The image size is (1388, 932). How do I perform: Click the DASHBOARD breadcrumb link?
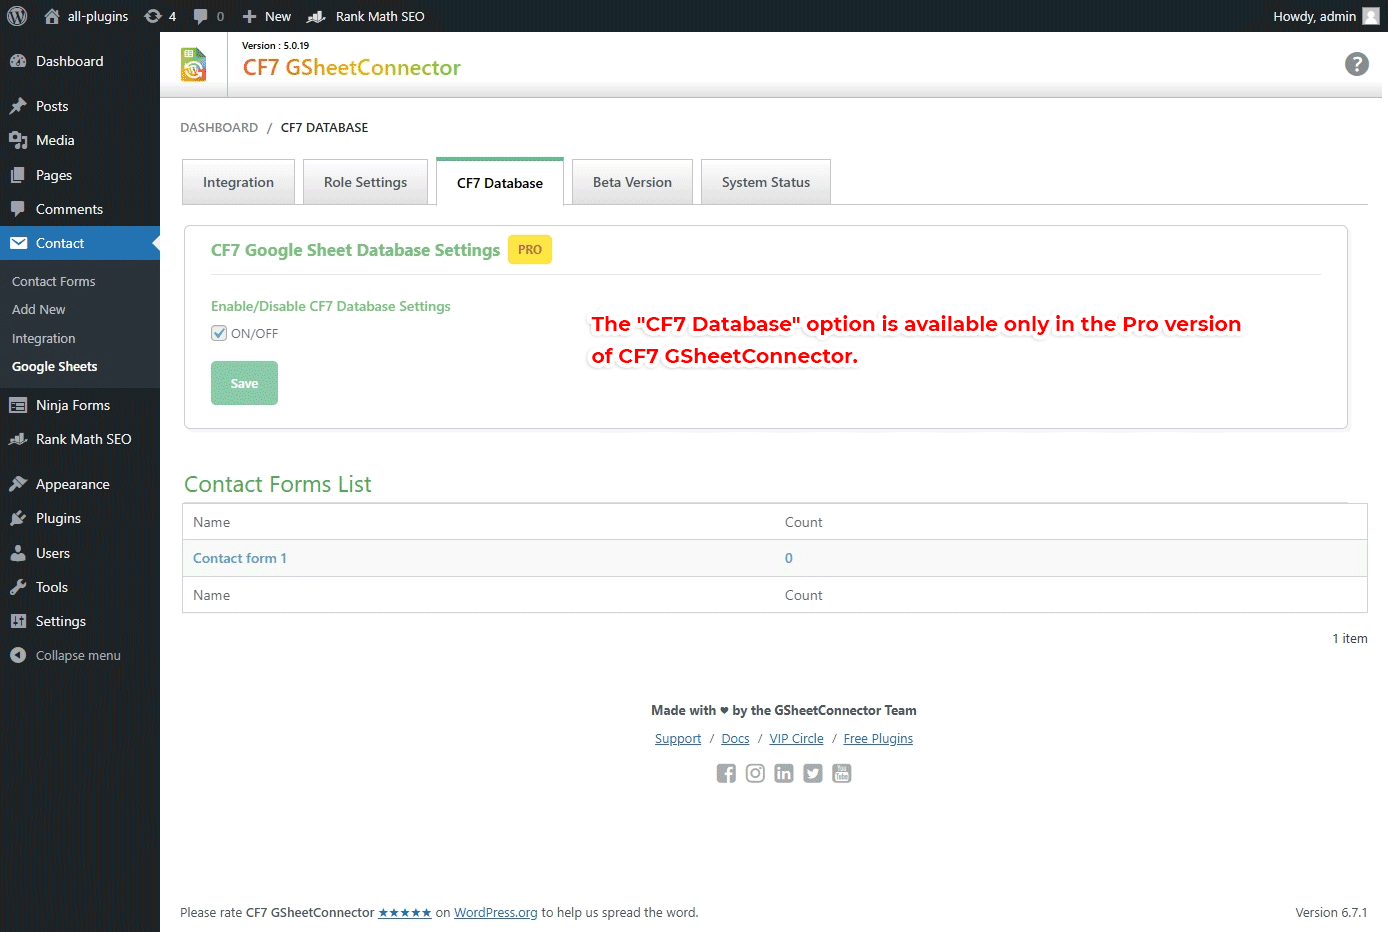click(219, 127)
